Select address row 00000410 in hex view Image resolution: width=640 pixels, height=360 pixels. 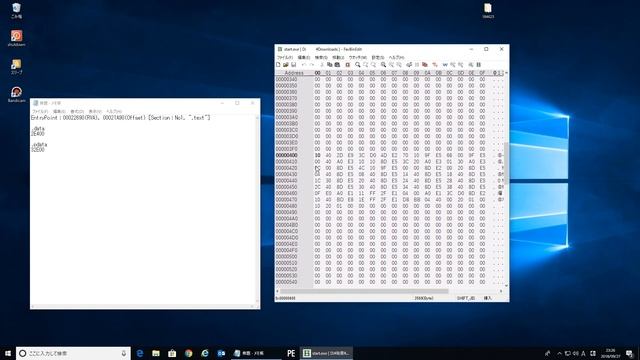[x=286, y=162]
